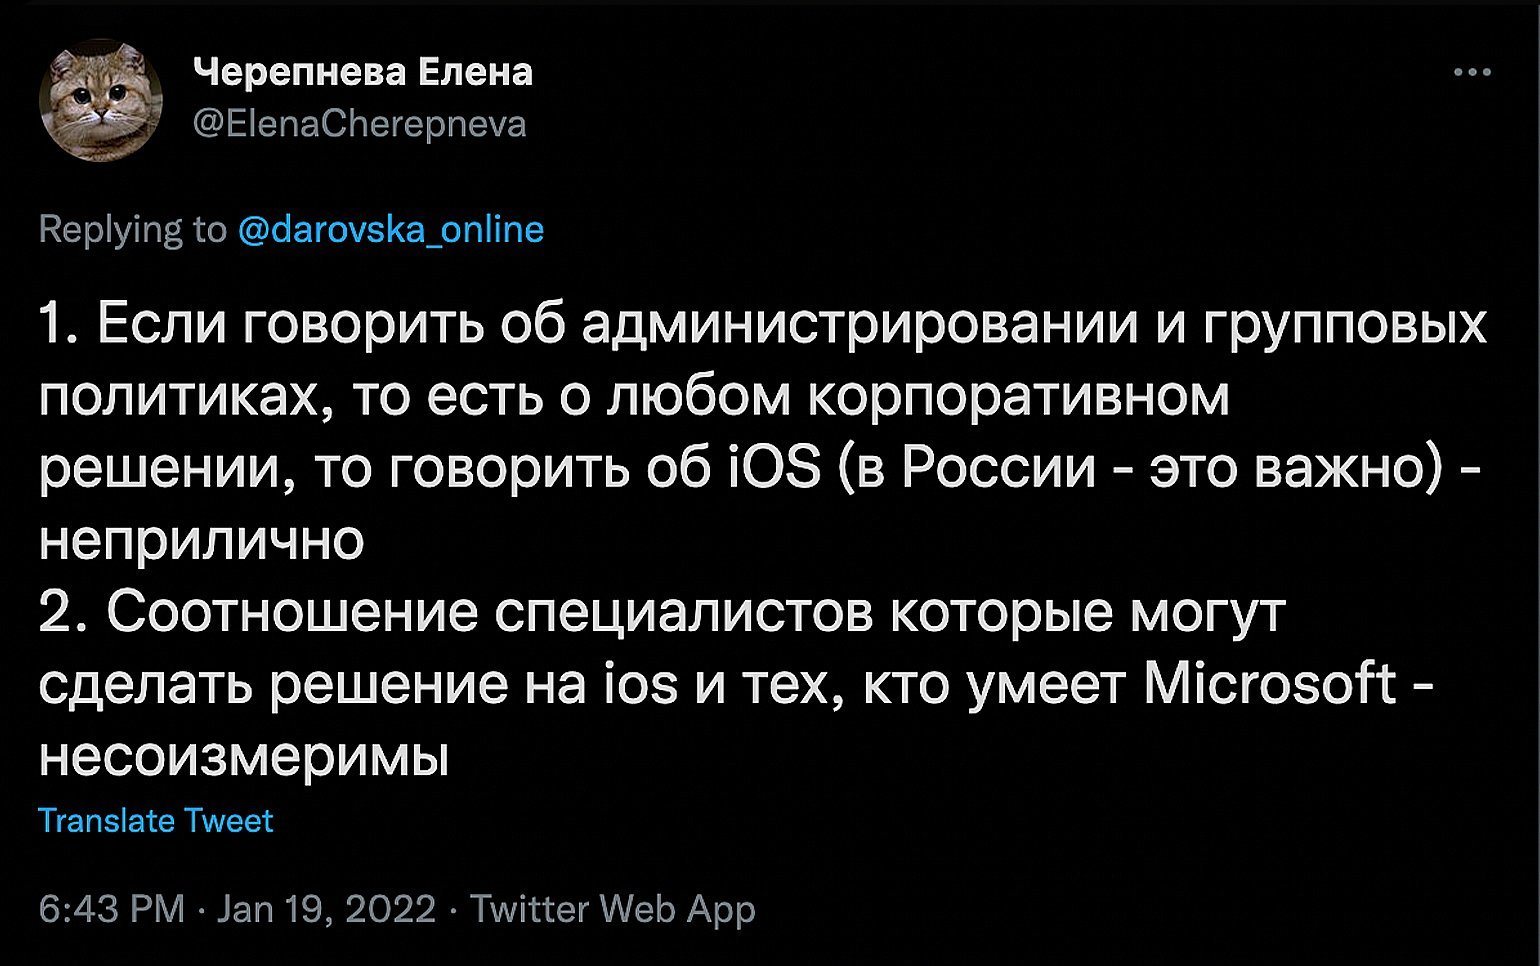Click Translate Tweet
The width and height of the screenshot is (1540, 966).
pos(155,821)
